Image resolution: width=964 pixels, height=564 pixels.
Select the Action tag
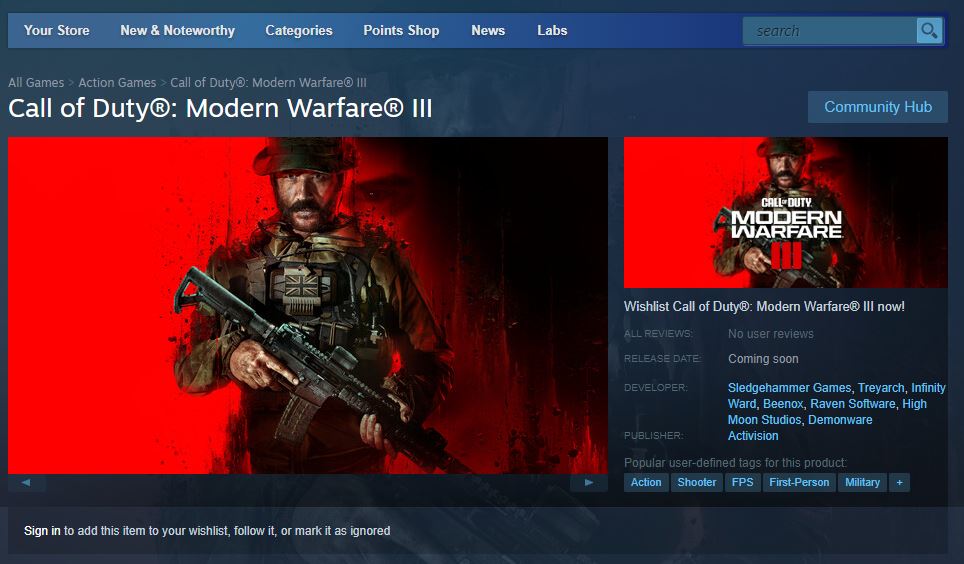click(x=646, y=483)
